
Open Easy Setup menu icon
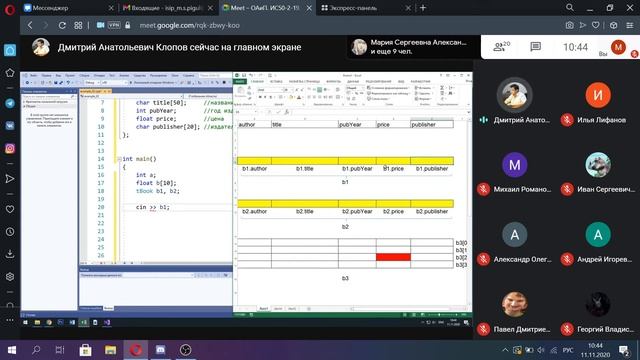630,25
